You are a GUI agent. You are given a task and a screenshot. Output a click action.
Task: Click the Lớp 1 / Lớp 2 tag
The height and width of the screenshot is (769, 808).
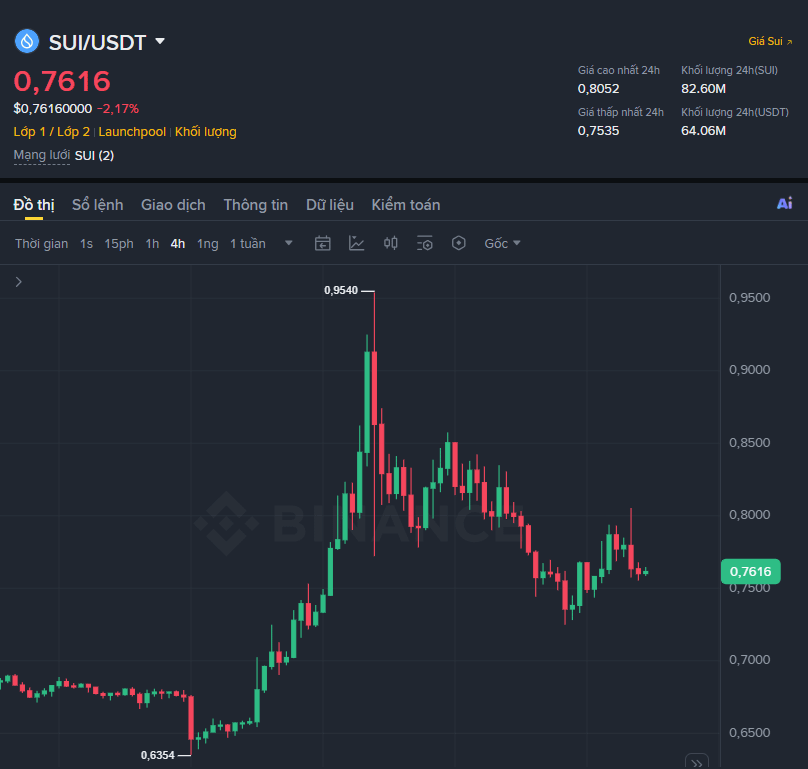52,132
